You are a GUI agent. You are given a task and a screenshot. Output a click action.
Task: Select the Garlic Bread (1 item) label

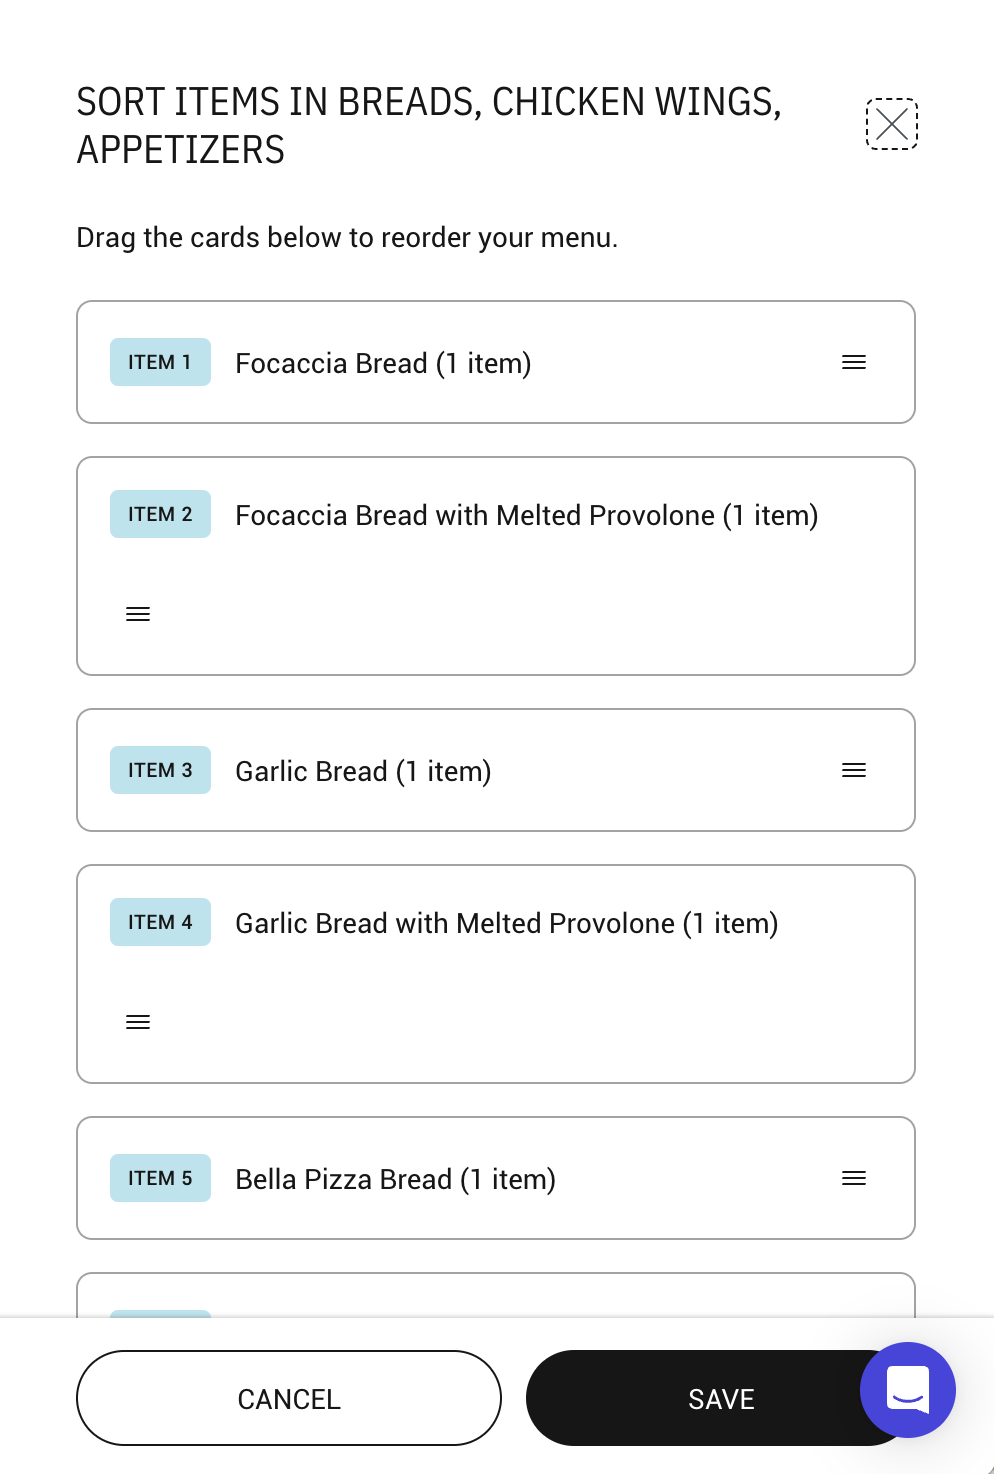tap(363, 771)
